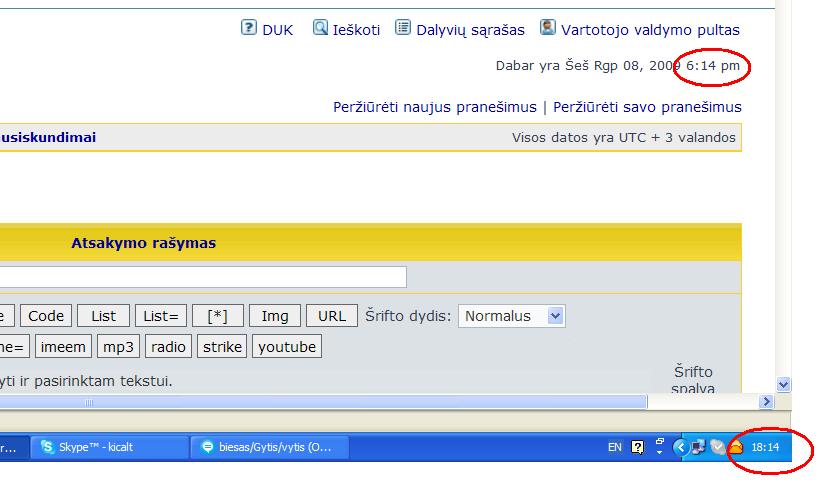Click the Ieškoti search magnifier icon

(x=320, y=28)
